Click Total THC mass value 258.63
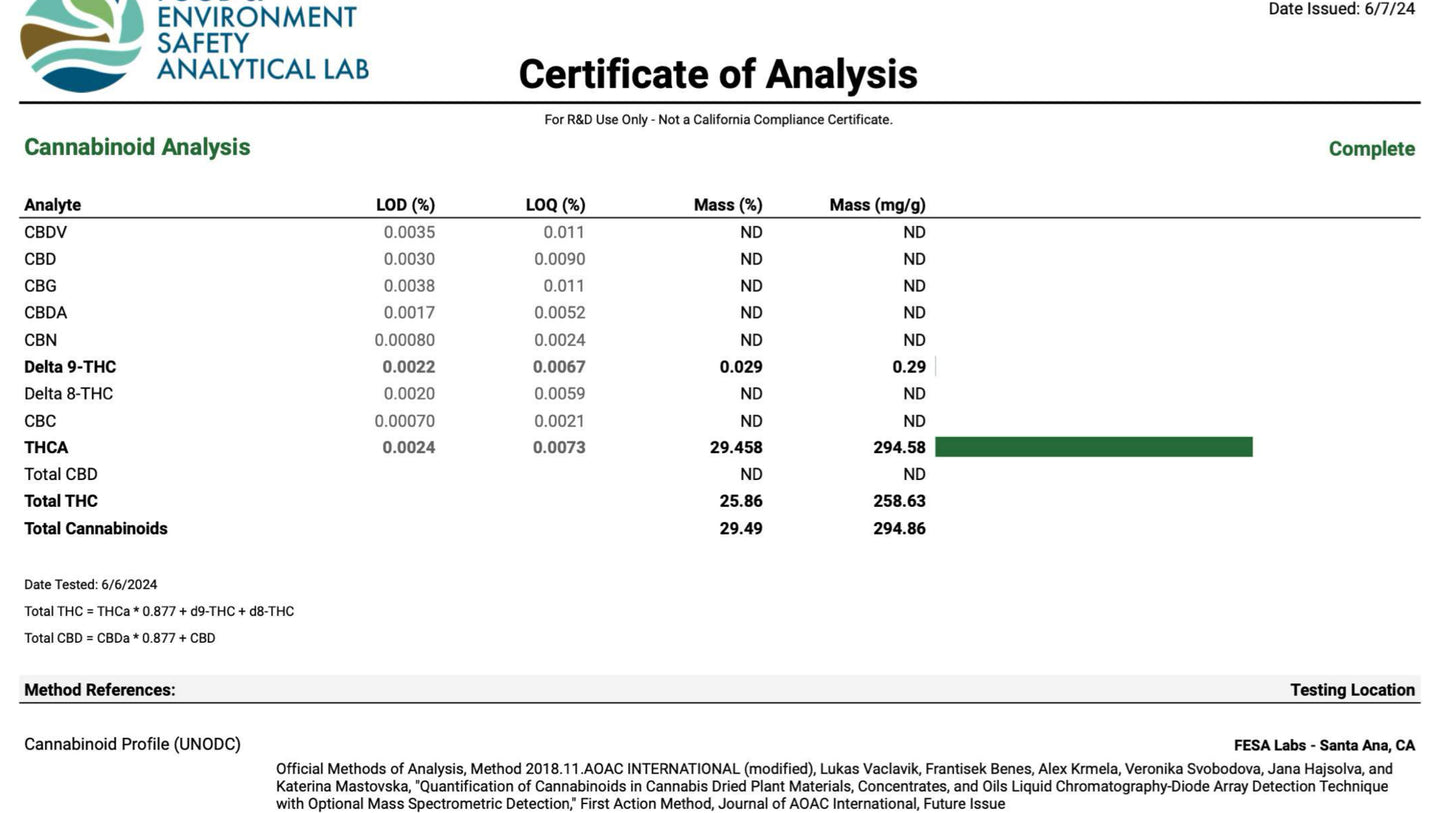Screen dimensions: 1445x813 coord(899,501)
